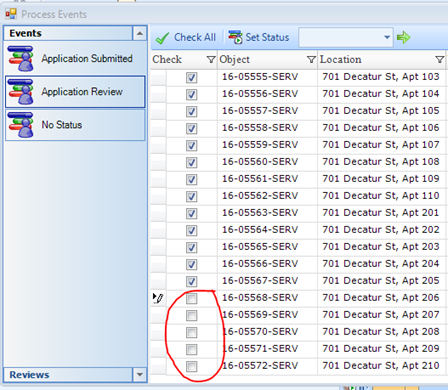Check the box for 16-05570-SERV
448x390 pixels.
tap(192, 332)
